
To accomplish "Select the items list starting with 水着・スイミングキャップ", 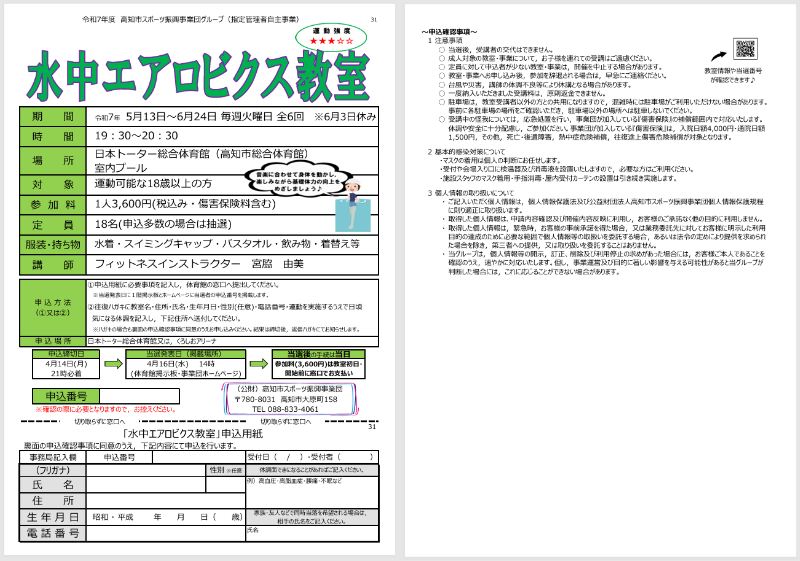I will click(x=227, y=244).
